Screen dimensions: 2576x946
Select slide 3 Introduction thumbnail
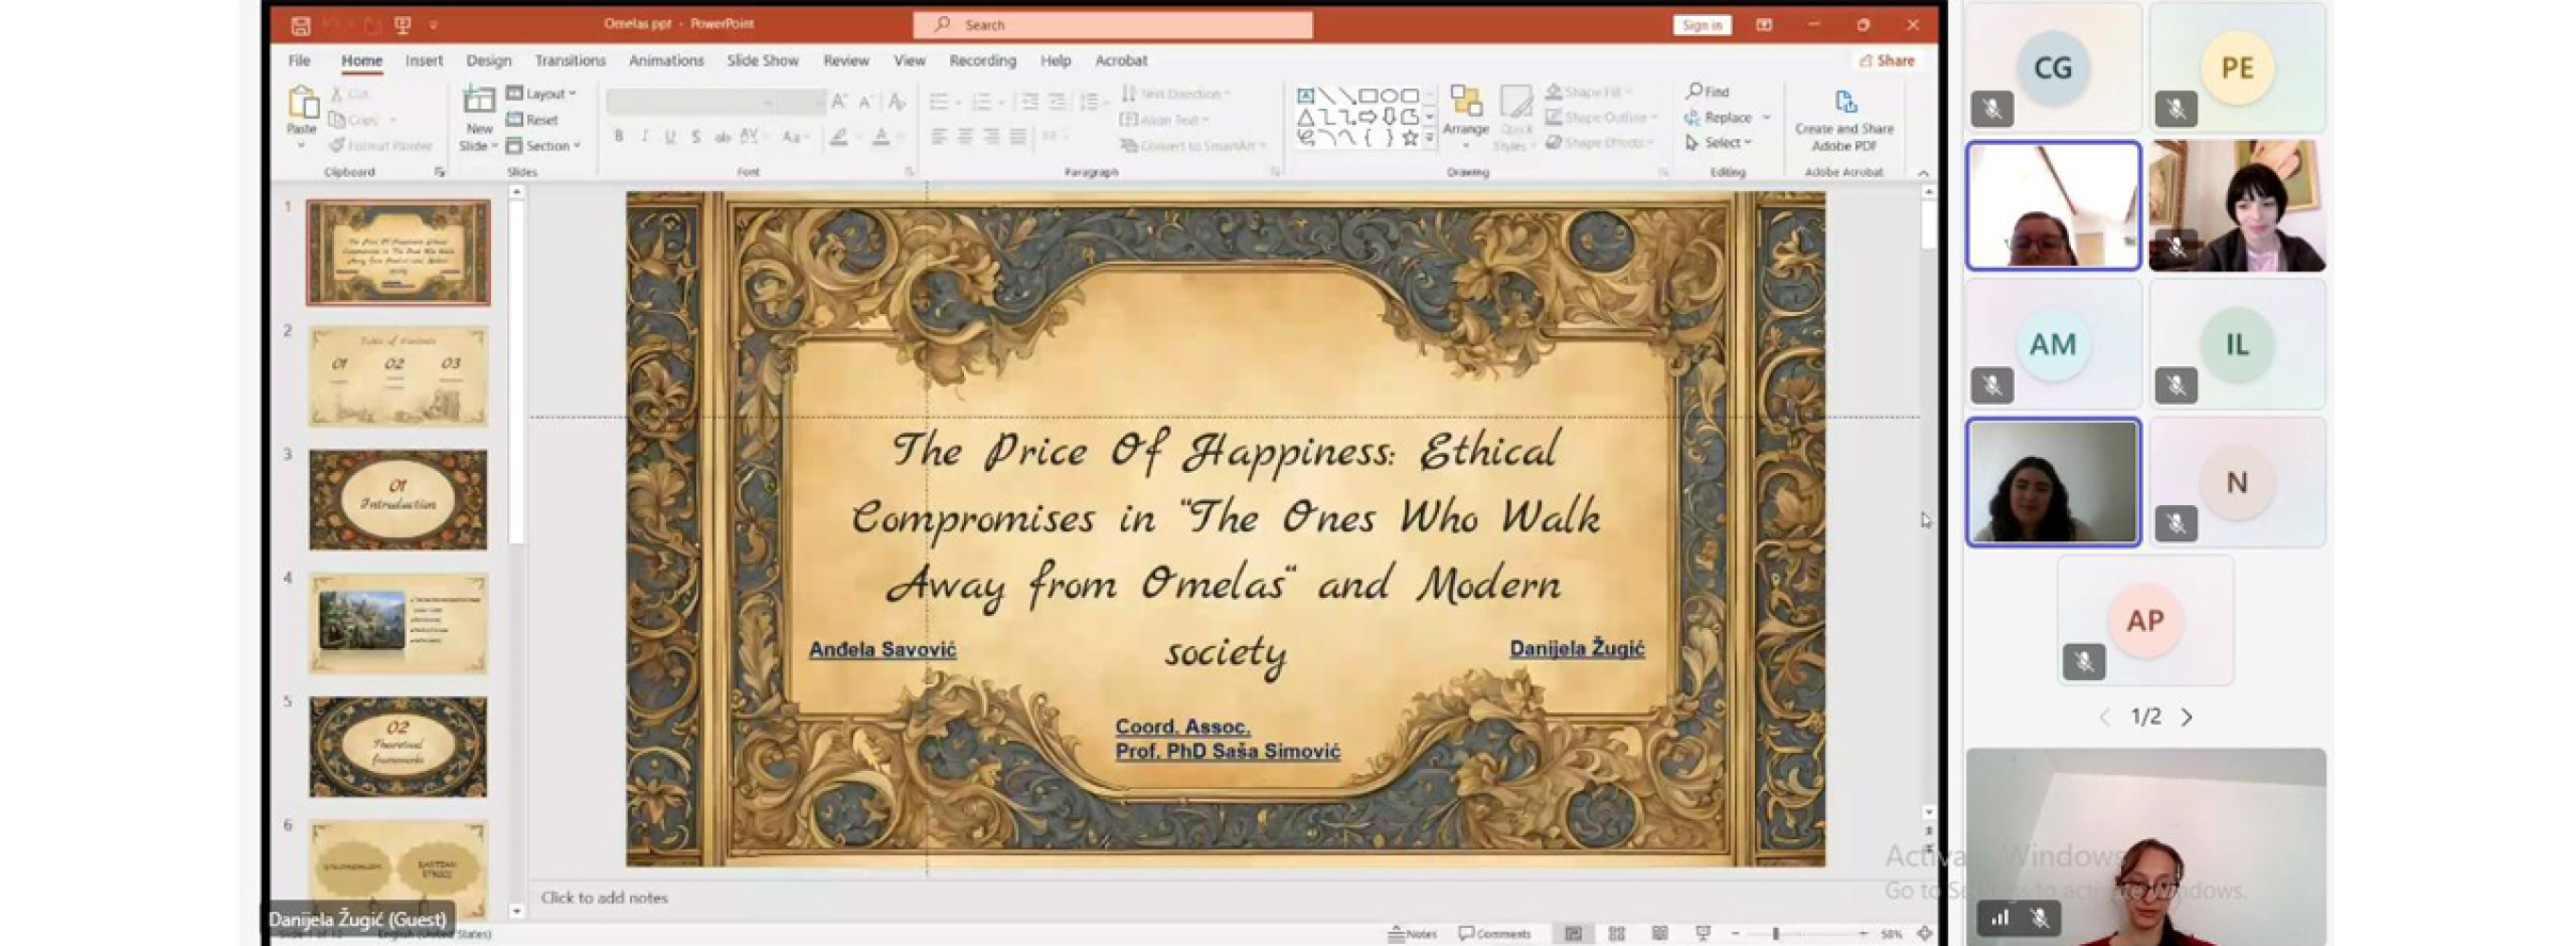[398, 499]
